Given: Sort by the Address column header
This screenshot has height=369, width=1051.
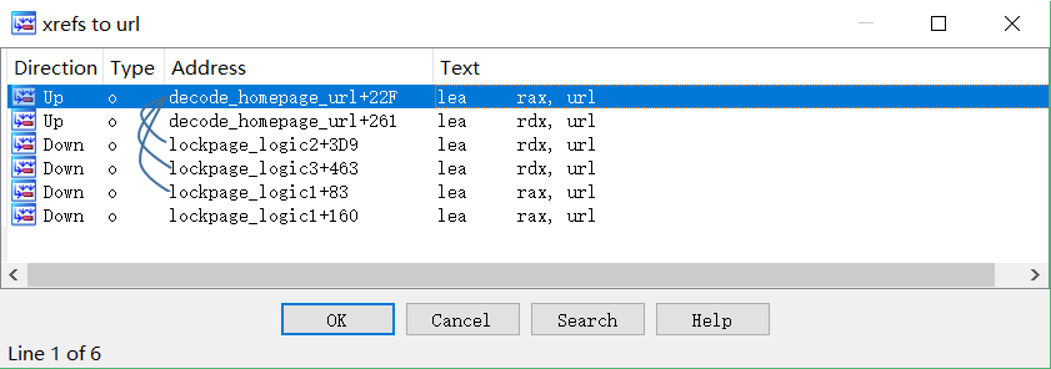Looking at the screenshot, I should point(298,68).
